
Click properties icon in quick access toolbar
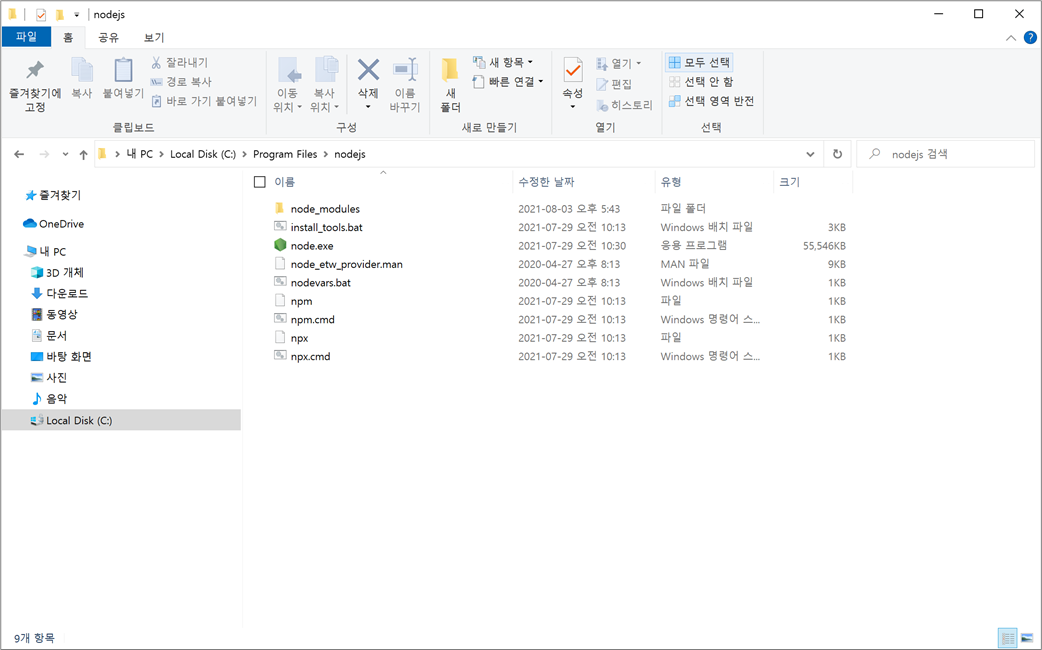coord(41,14)
